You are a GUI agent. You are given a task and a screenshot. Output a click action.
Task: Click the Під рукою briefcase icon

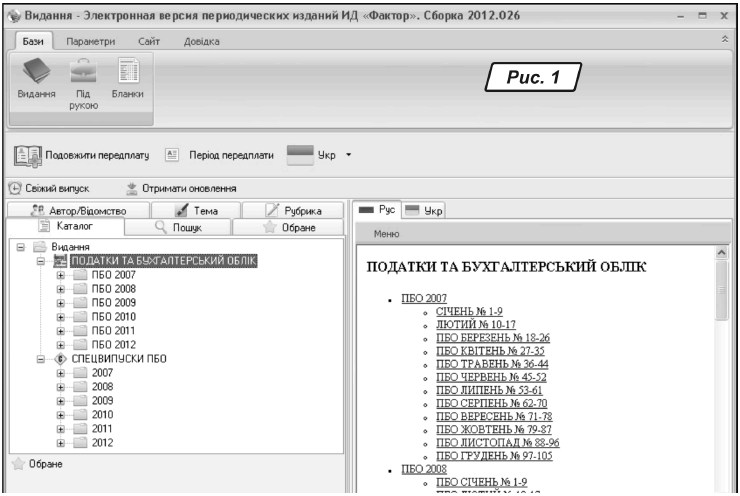pos(83,73)
